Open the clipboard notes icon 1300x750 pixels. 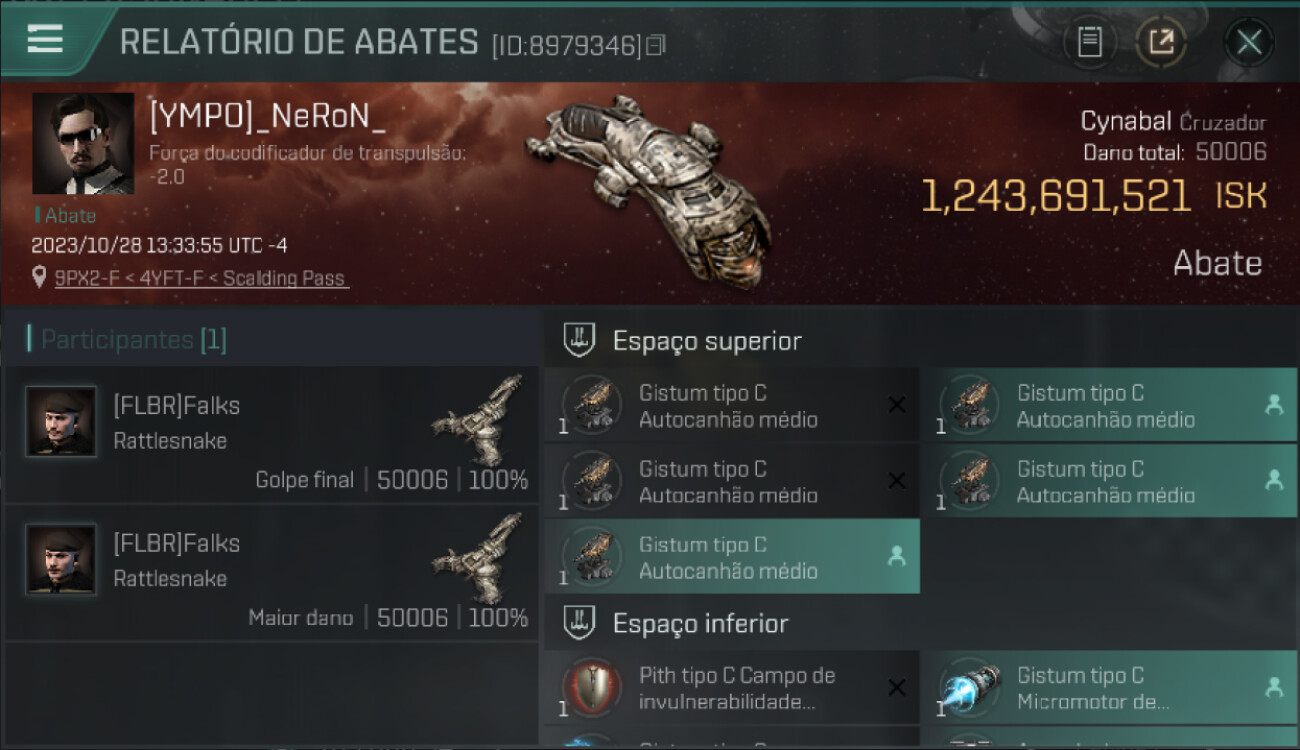click(1090, 42)
